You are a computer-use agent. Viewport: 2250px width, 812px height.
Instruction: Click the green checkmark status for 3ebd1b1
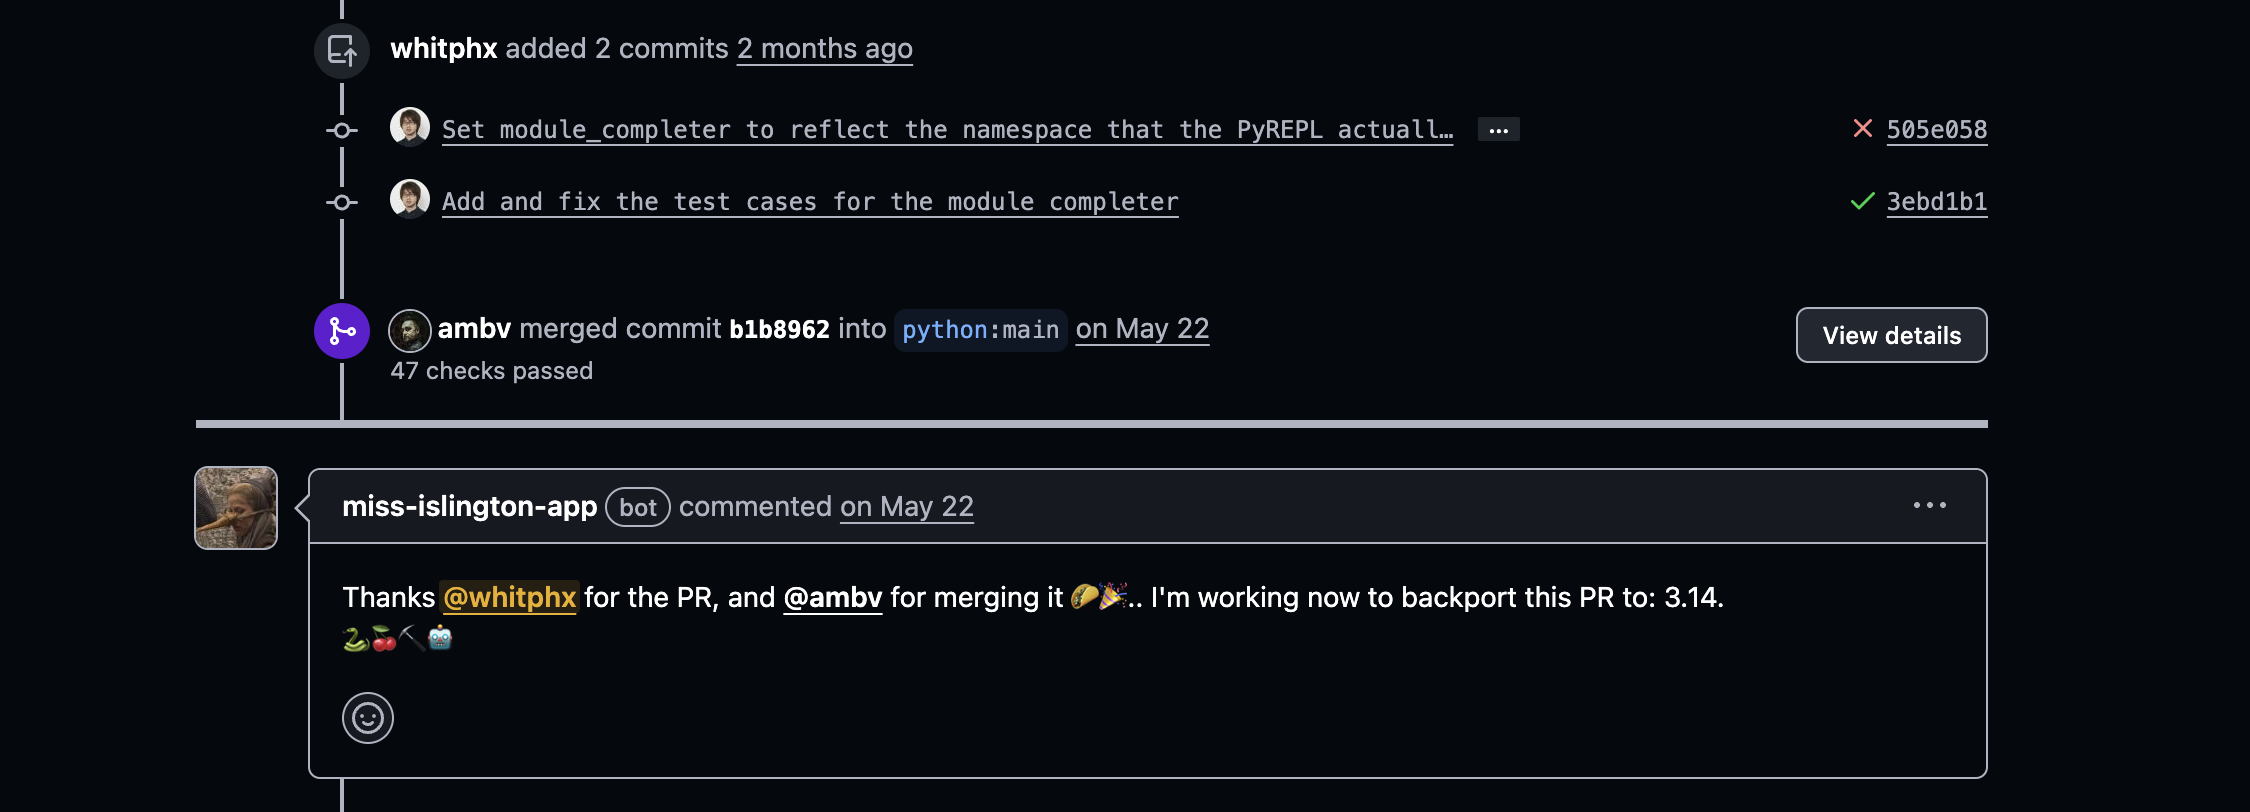(x=1862, y=201)
